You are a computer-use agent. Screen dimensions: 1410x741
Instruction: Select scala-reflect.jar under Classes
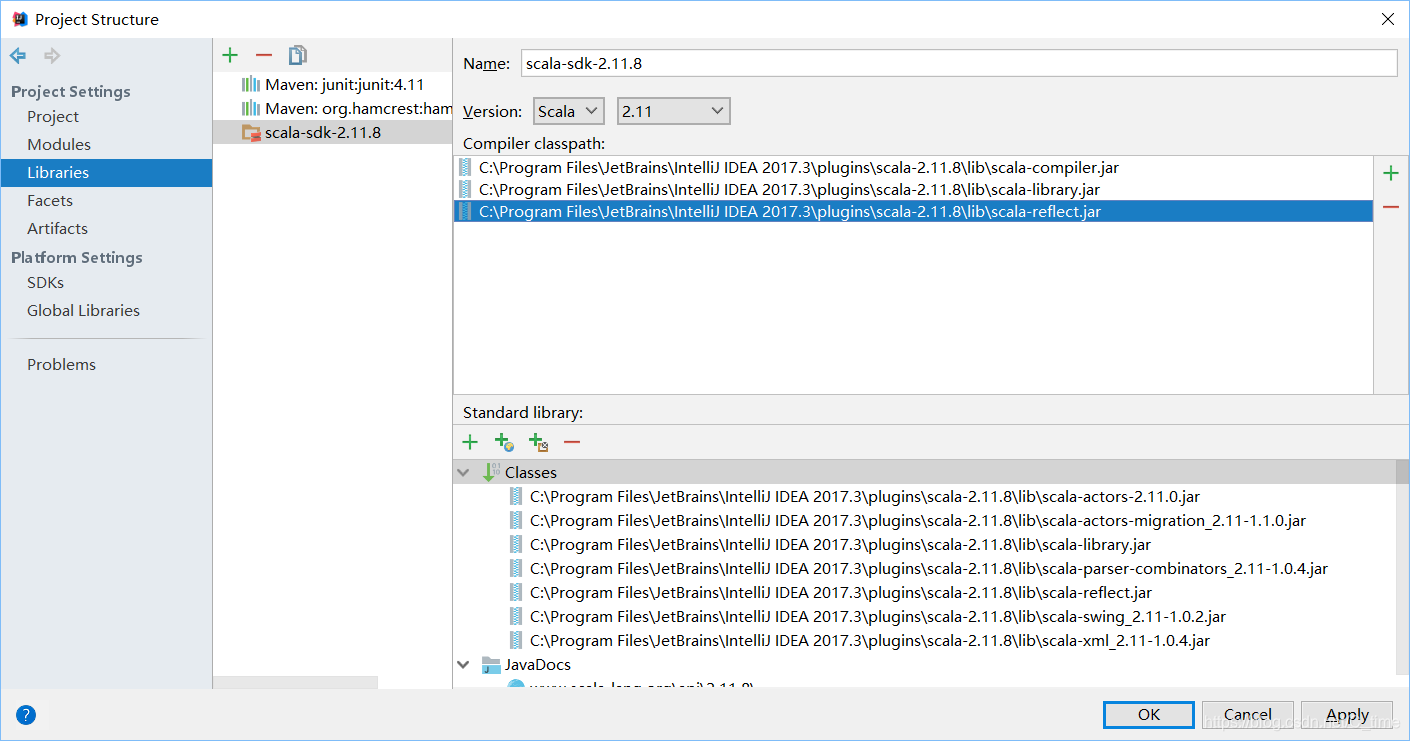840,592
